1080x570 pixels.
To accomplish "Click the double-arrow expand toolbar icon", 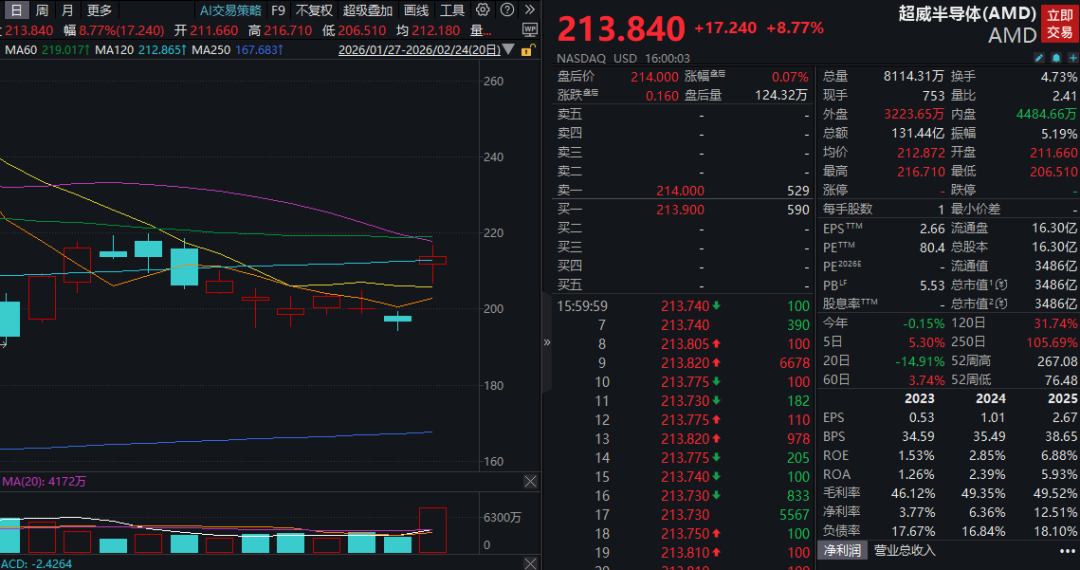I will (x=529, y=10).
